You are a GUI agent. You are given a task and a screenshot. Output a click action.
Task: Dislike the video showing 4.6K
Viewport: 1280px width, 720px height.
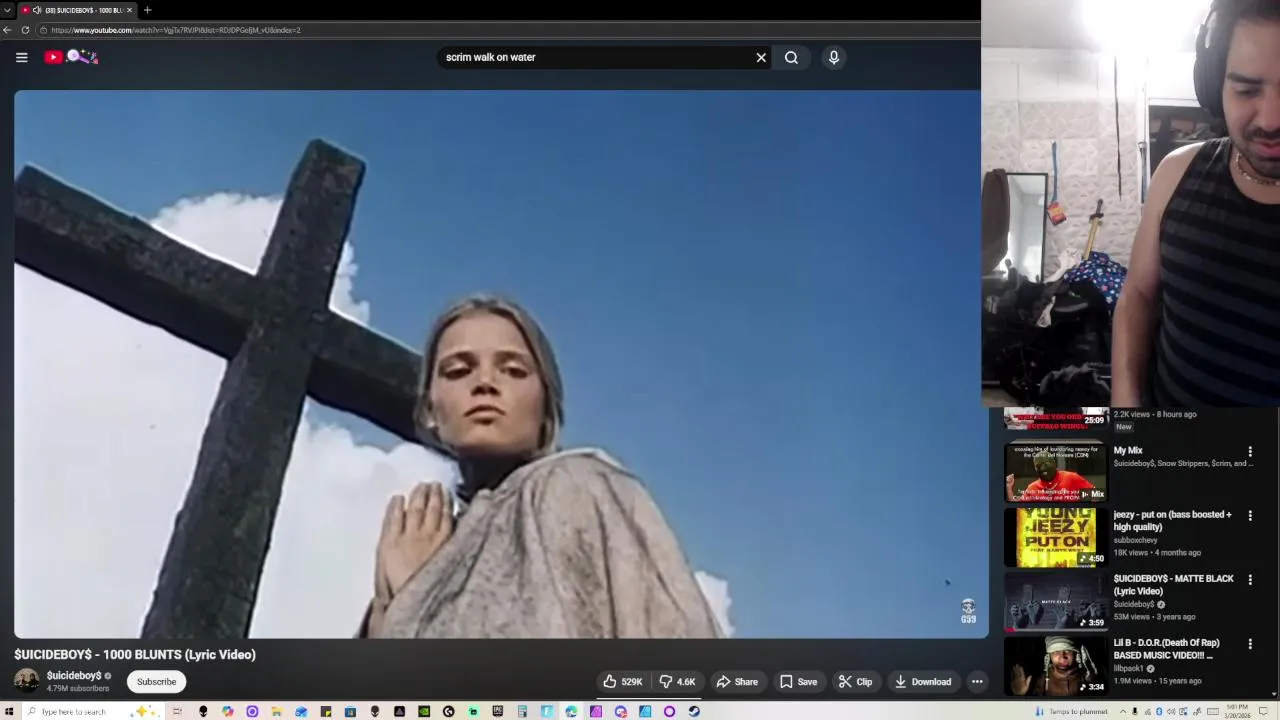(x=677, y=682)
